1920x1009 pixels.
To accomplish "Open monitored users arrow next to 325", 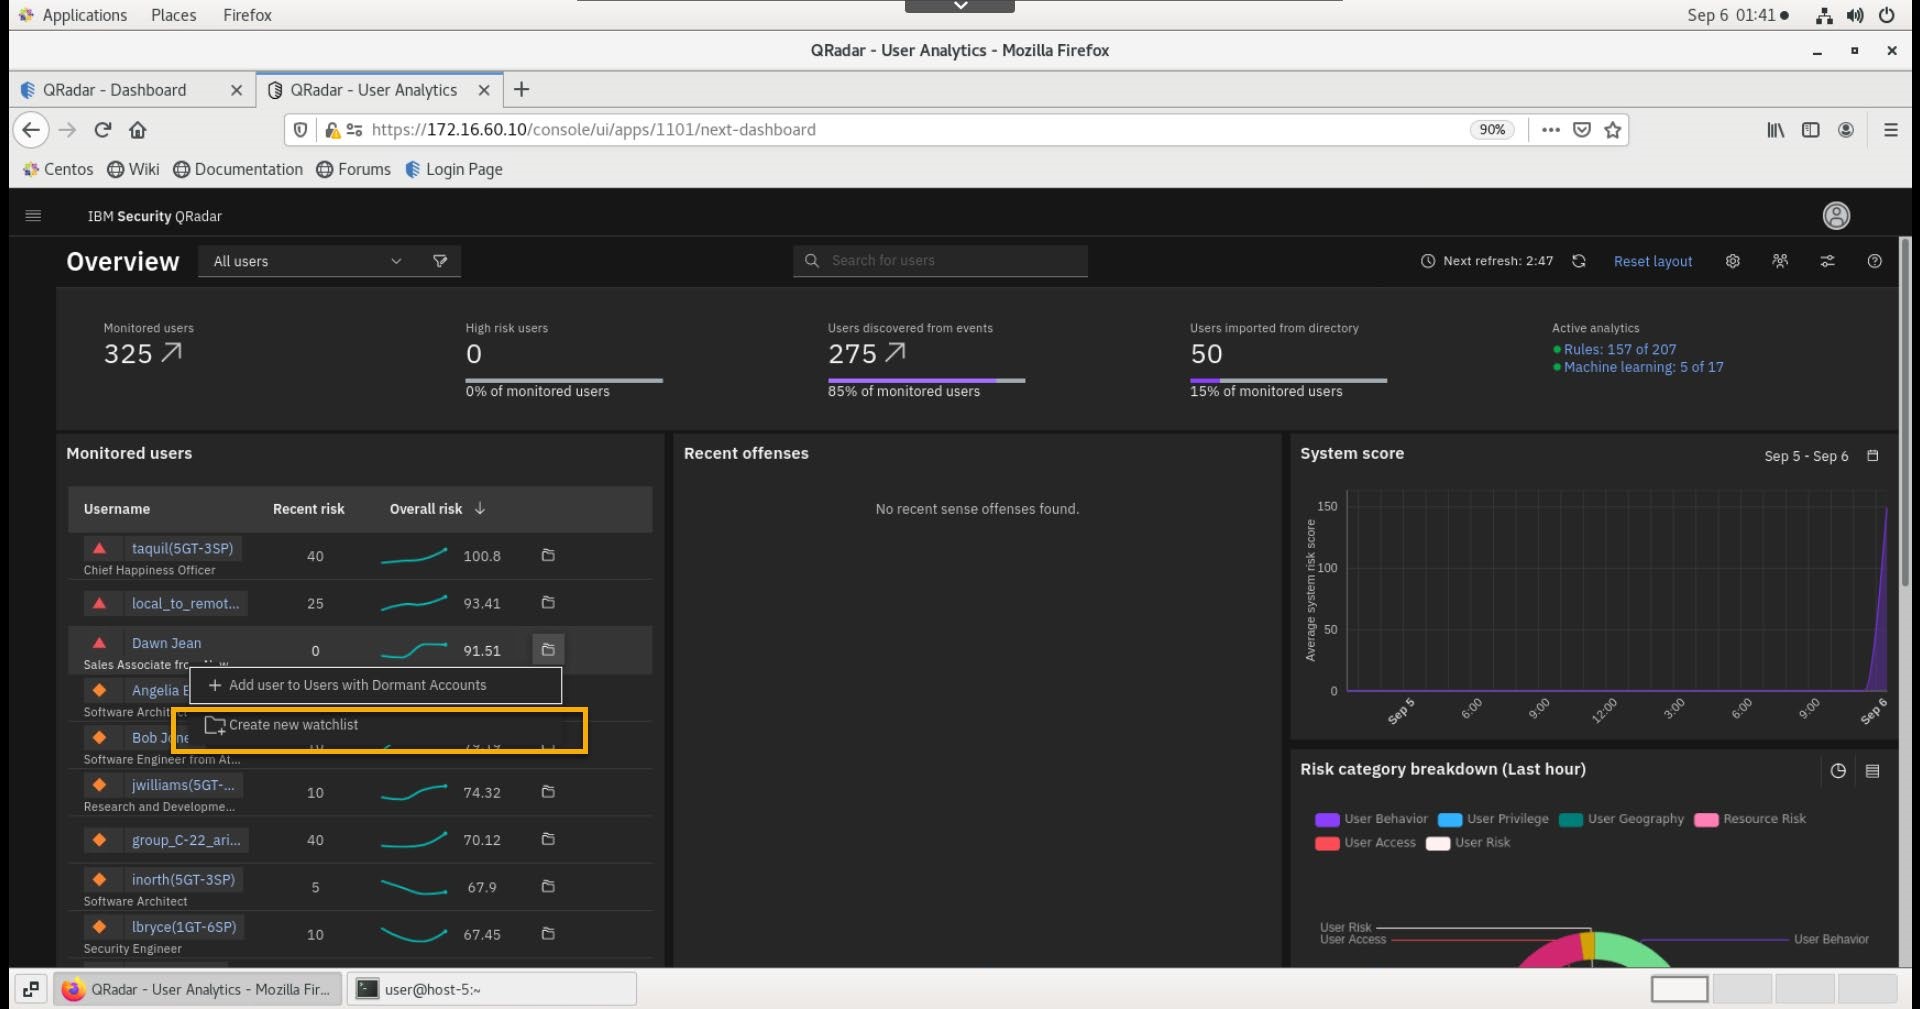I will tap(172, 353).
